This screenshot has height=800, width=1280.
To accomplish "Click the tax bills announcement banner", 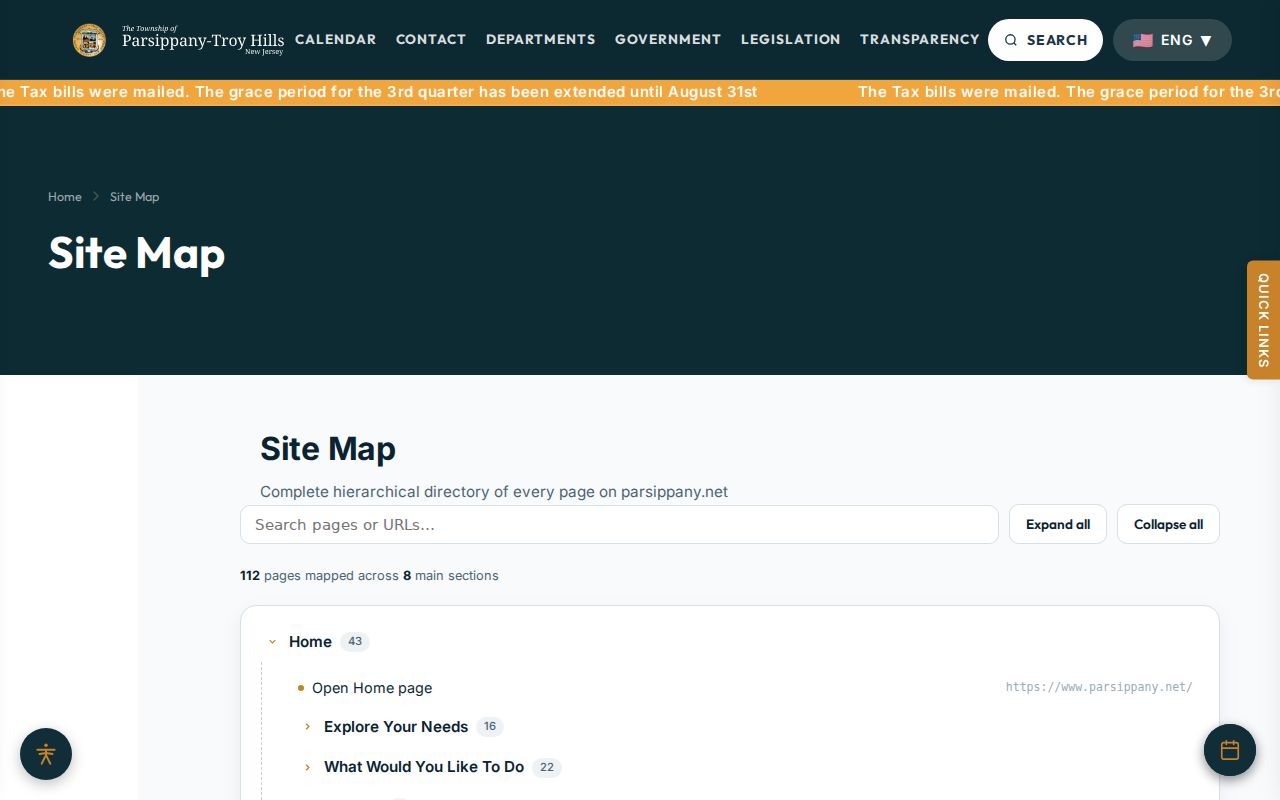I will pos(640,92).
